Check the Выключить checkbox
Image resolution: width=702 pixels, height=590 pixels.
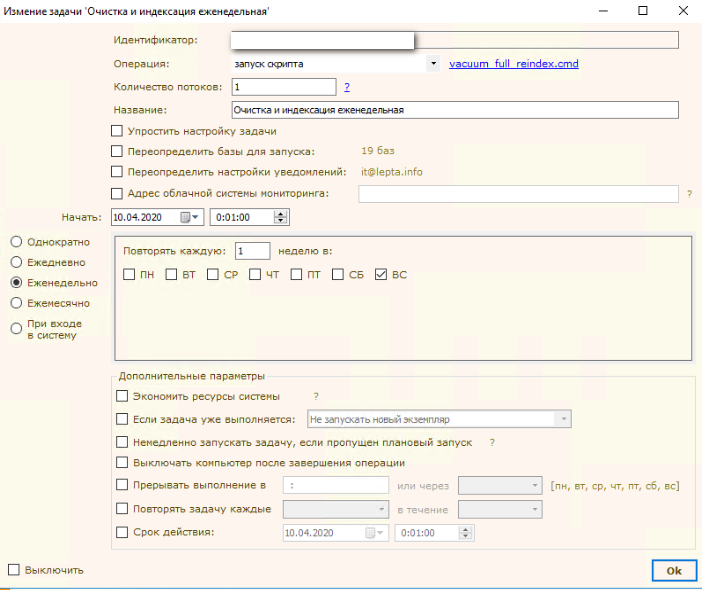14,570
